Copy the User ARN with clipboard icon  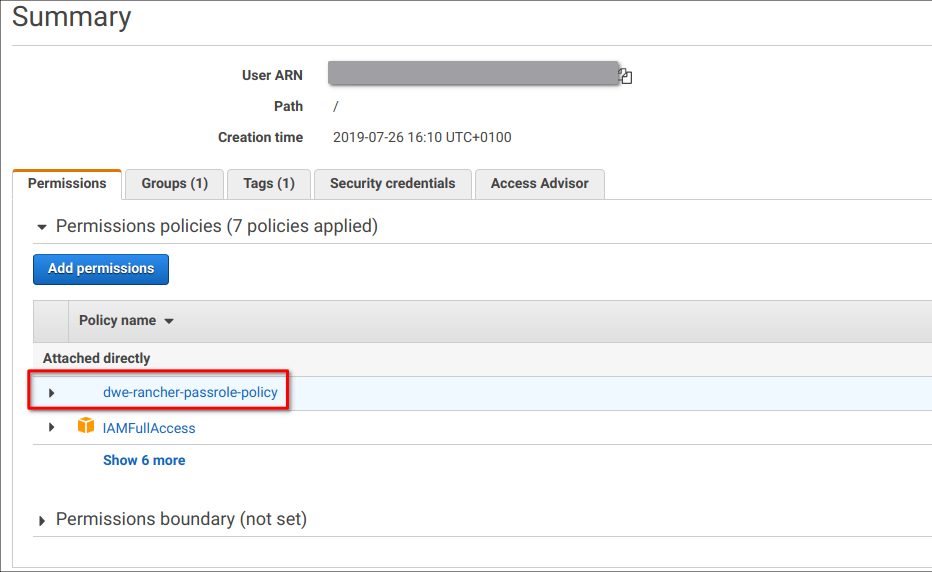(625, 76)
